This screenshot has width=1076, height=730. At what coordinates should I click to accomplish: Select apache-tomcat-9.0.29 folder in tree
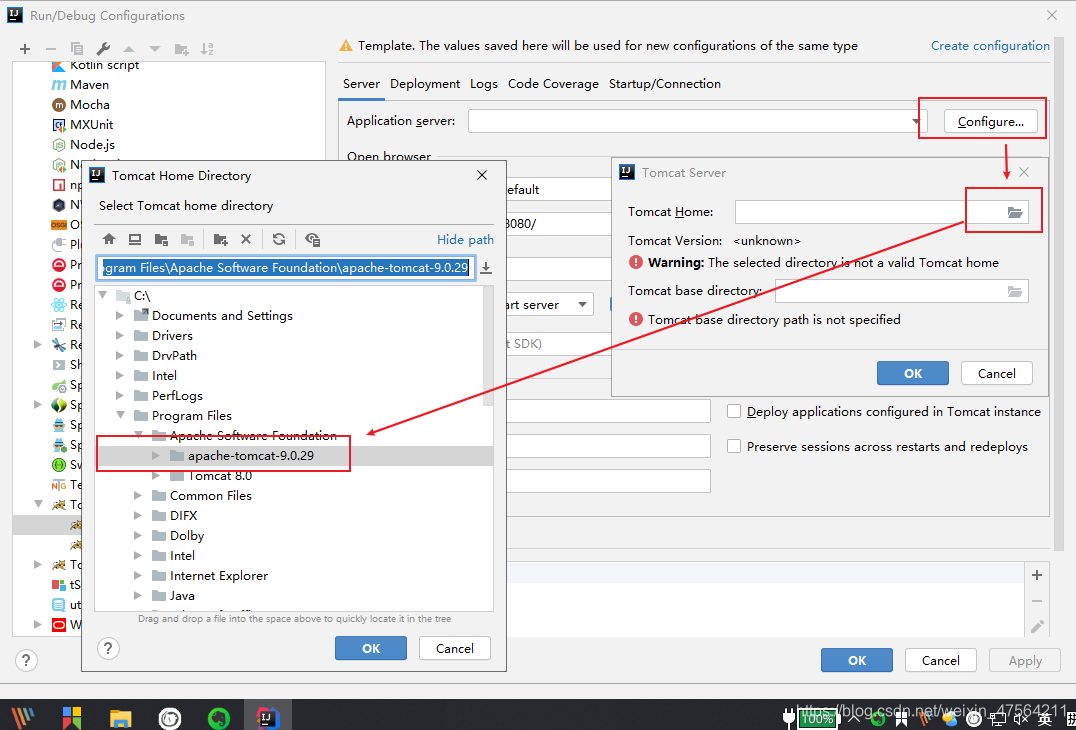click(x=250, y=456)
